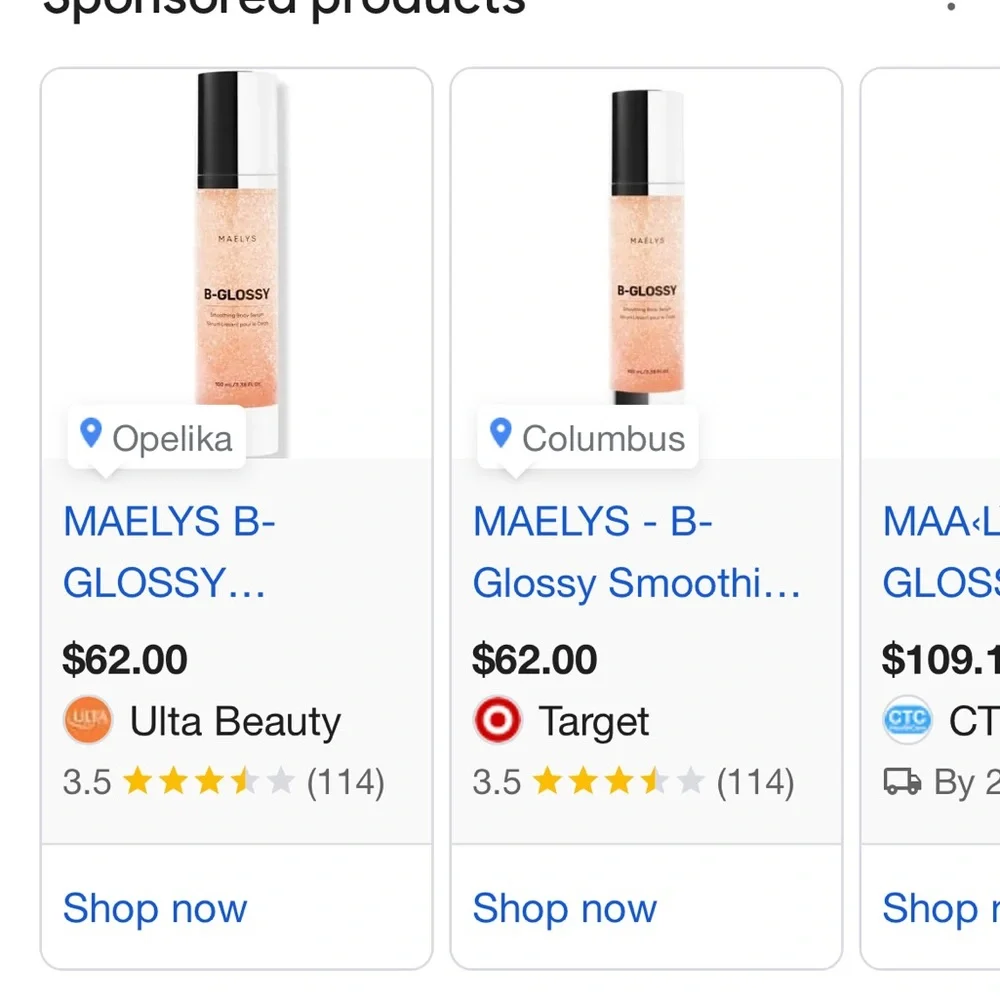Screen dimensions: 1000x1000
Task: Open the third MAELYS product title
Action: (x=940, y=552)
